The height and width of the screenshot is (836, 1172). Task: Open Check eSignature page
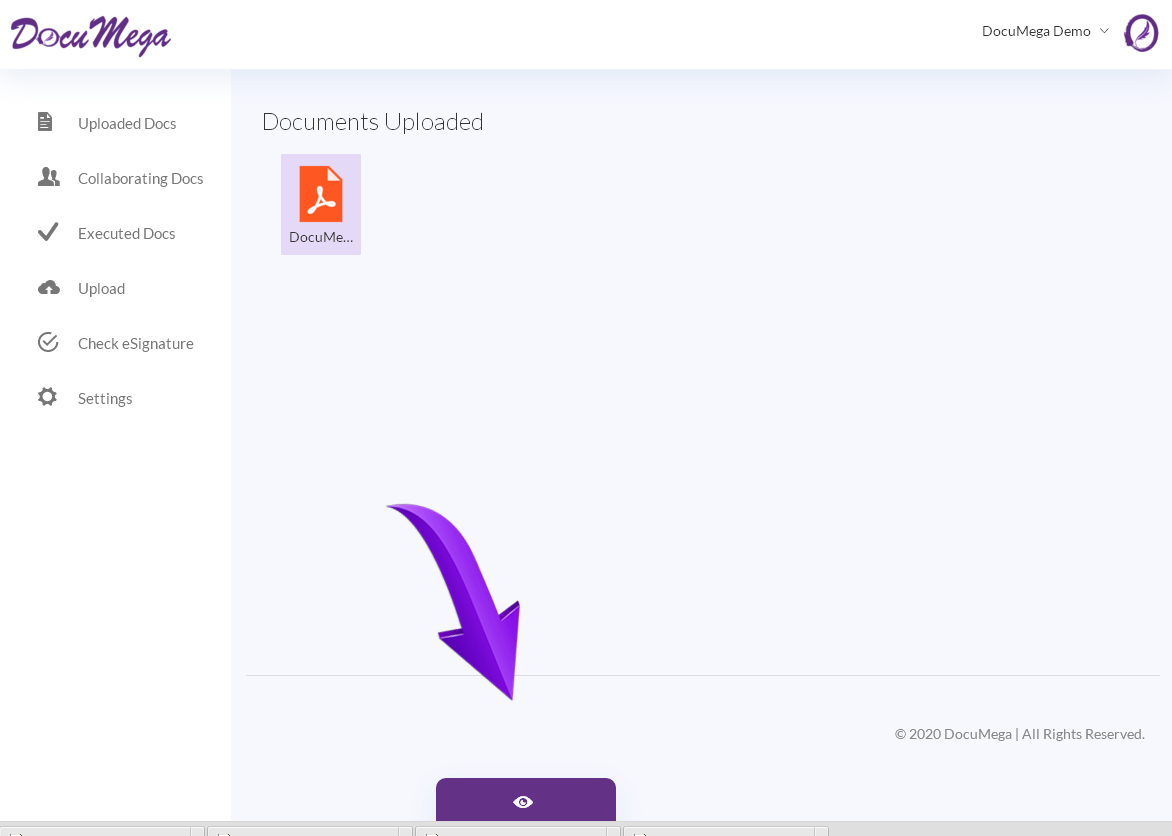click(x=135, y=343)
